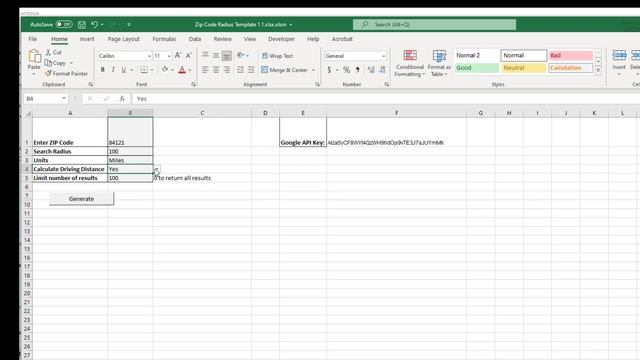The width and height of the screenshot is (640, 360).
Task: Open the Data tab
Action: pyautogui.click(x=195, y=39)
